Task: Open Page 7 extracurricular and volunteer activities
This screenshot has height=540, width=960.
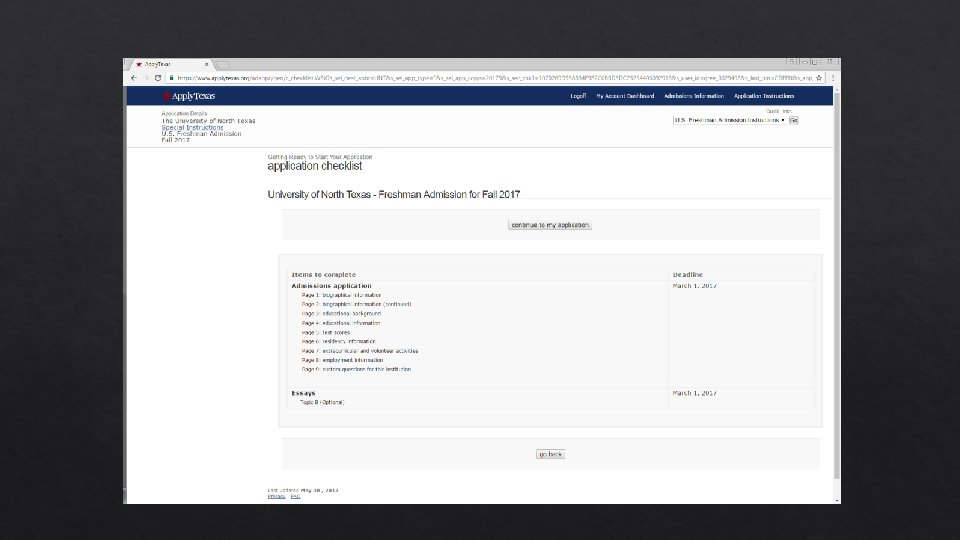Action: pos(359,351)
